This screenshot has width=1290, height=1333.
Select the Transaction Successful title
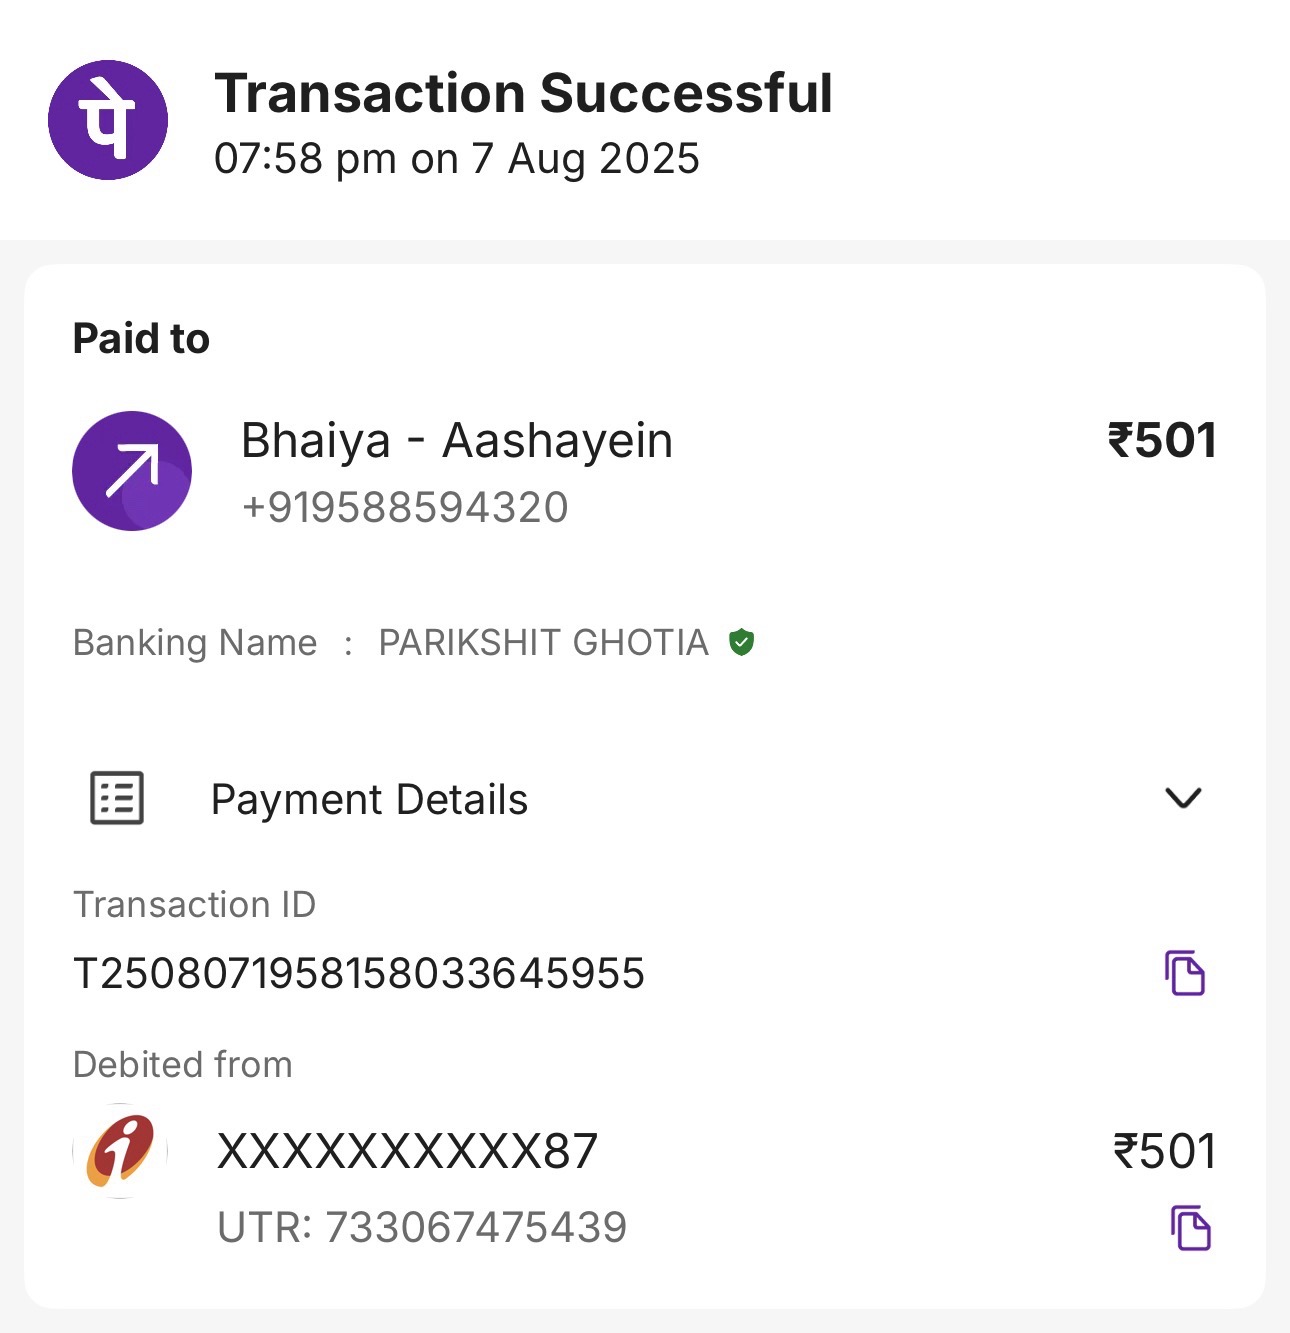(x=524, y=94)
